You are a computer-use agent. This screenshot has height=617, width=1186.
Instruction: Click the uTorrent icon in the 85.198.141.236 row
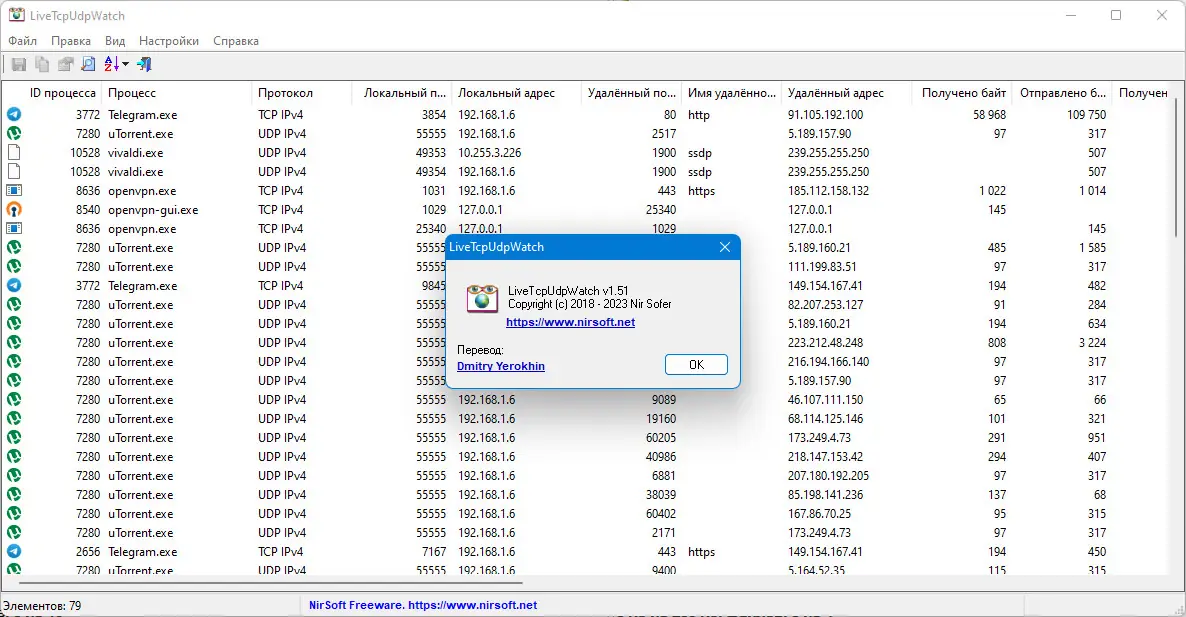pyautogui.click(x=14, y=495)
